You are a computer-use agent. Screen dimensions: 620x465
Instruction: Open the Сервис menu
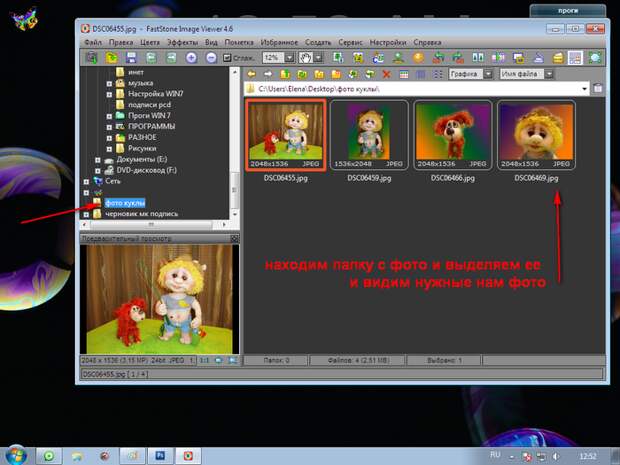click(350, 42)
